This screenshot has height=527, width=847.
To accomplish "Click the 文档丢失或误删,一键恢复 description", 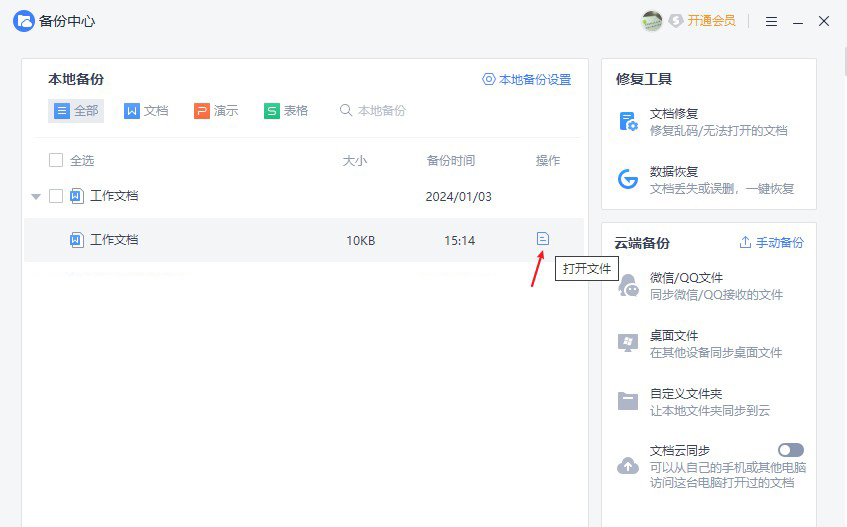I will [722, 188].
